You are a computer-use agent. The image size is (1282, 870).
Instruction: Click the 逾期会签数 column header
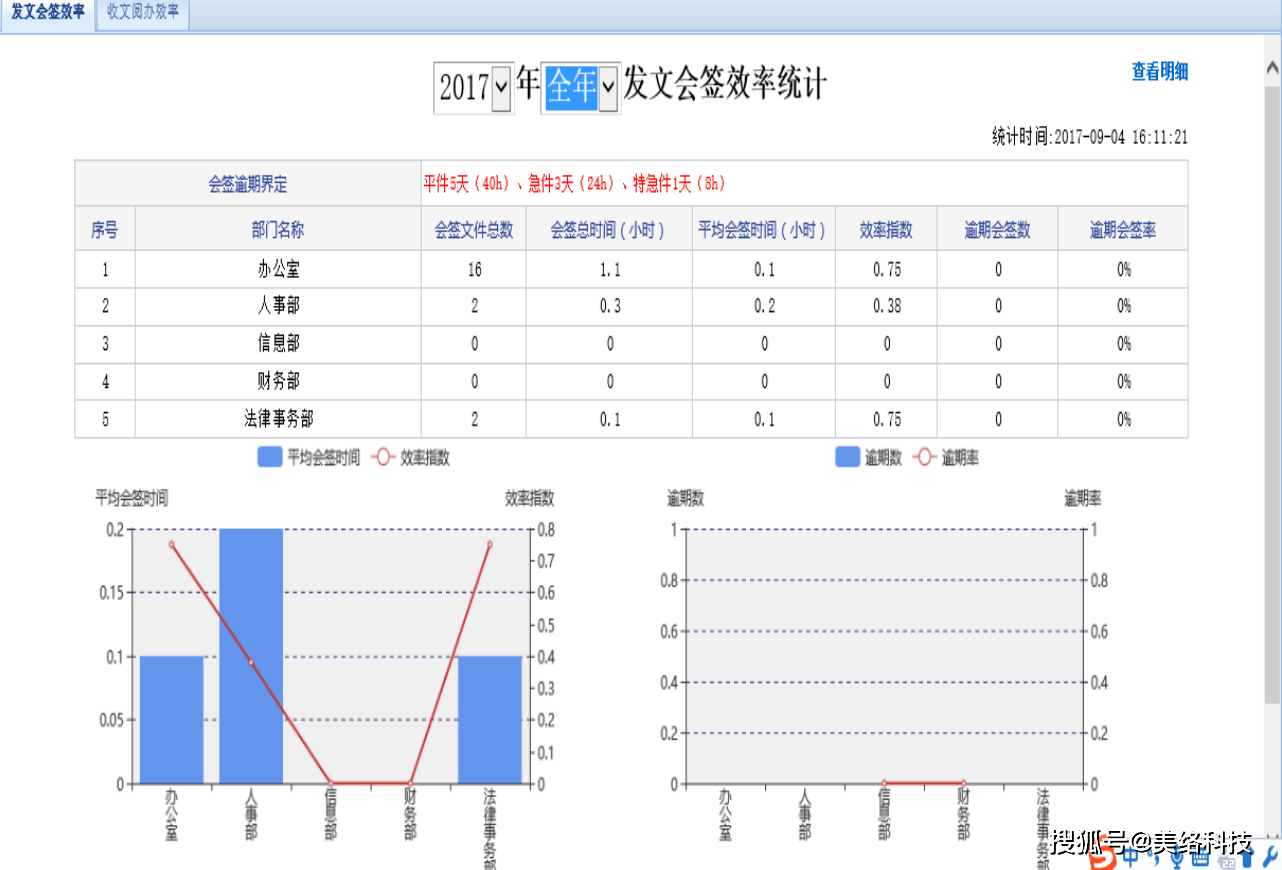point(997,230)
